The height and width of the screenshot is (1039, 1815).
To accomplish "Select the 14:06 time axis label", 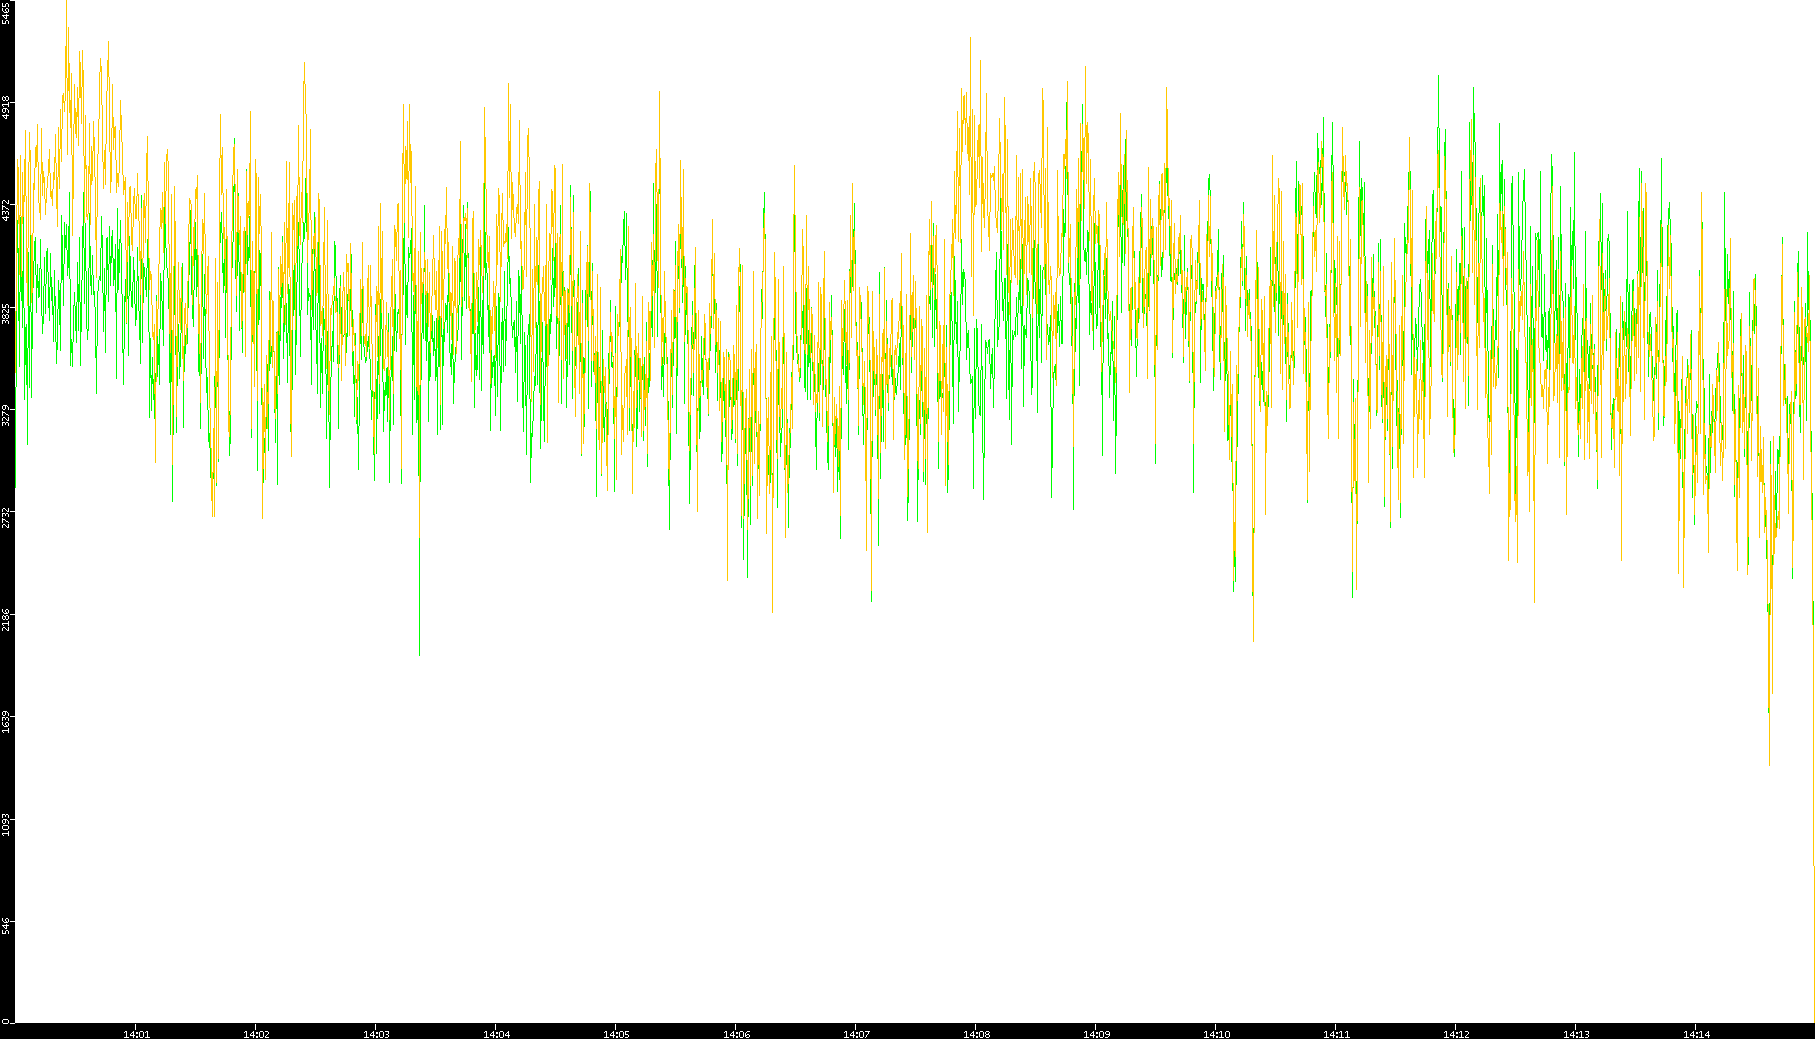I will point(736,1034).
